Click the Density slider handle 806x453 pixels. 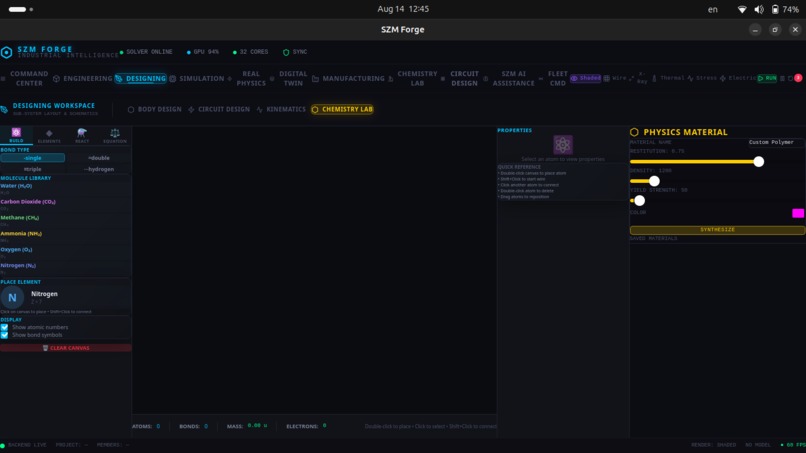tap(654, 181)
